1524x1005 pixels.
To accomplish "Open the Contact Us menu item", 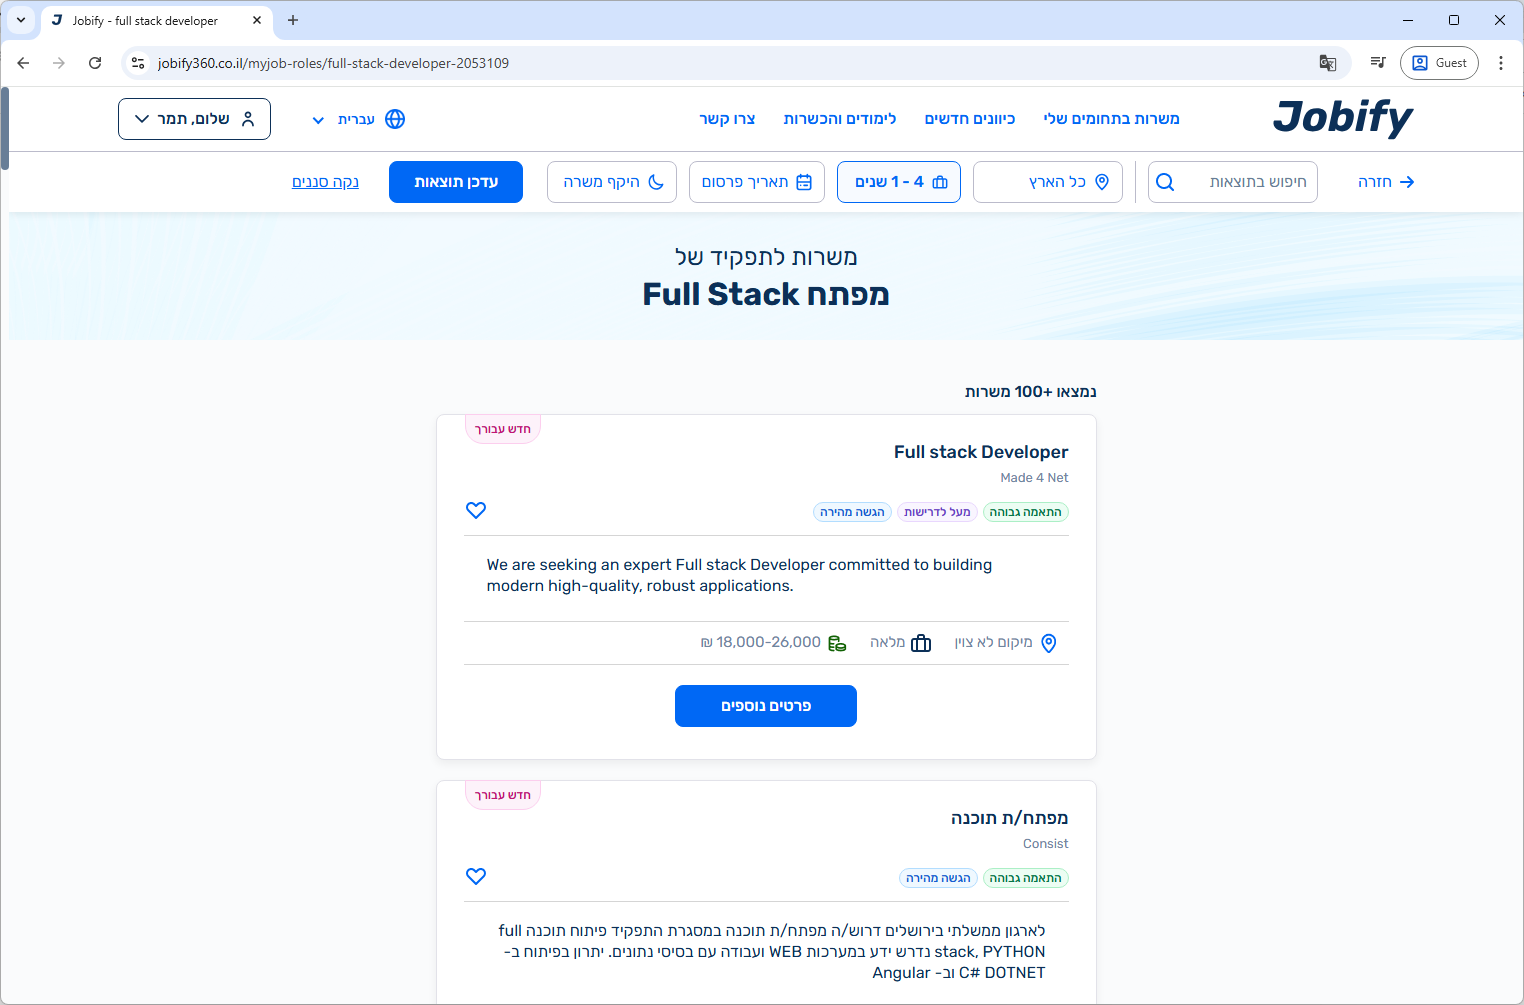I will 727,119.
